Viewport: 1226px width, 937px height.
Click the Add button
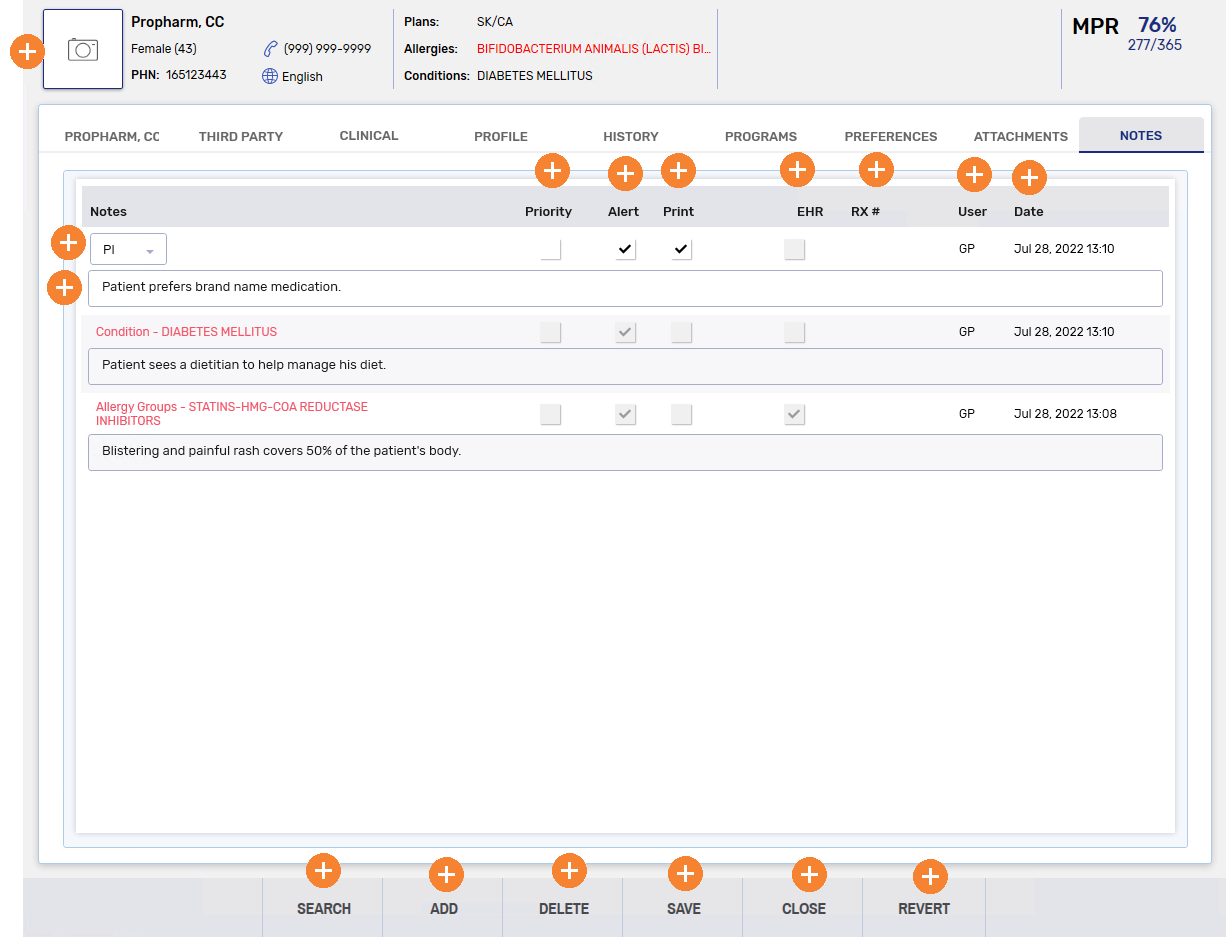pos(444,909)
